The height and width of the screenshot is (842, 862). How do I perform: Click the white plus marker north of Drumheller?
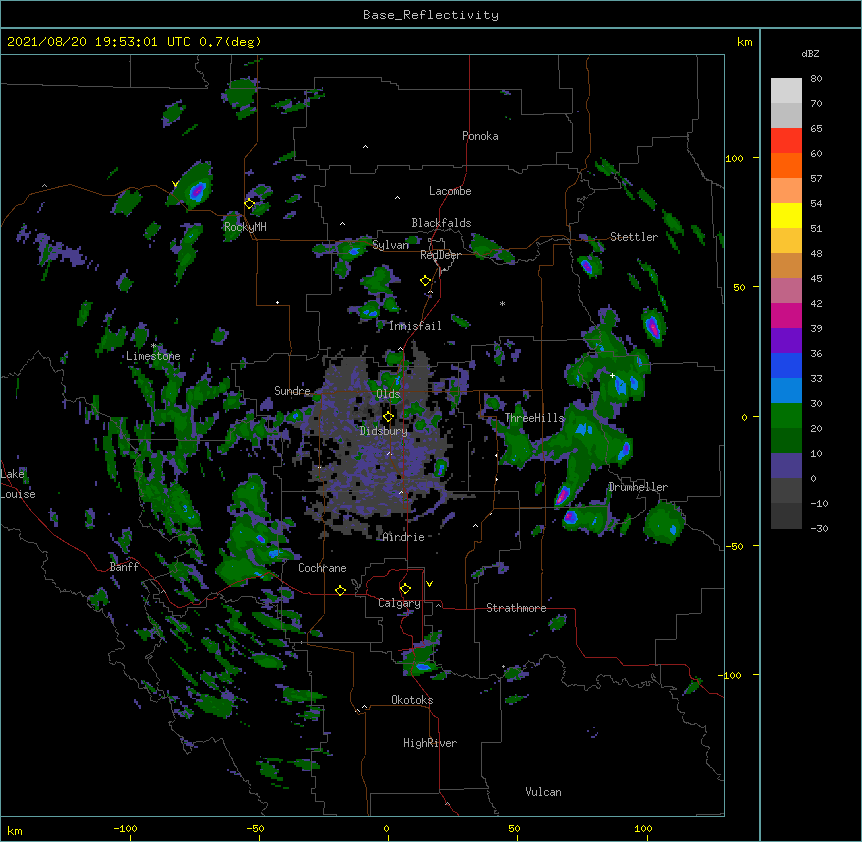tap(612, 375)
